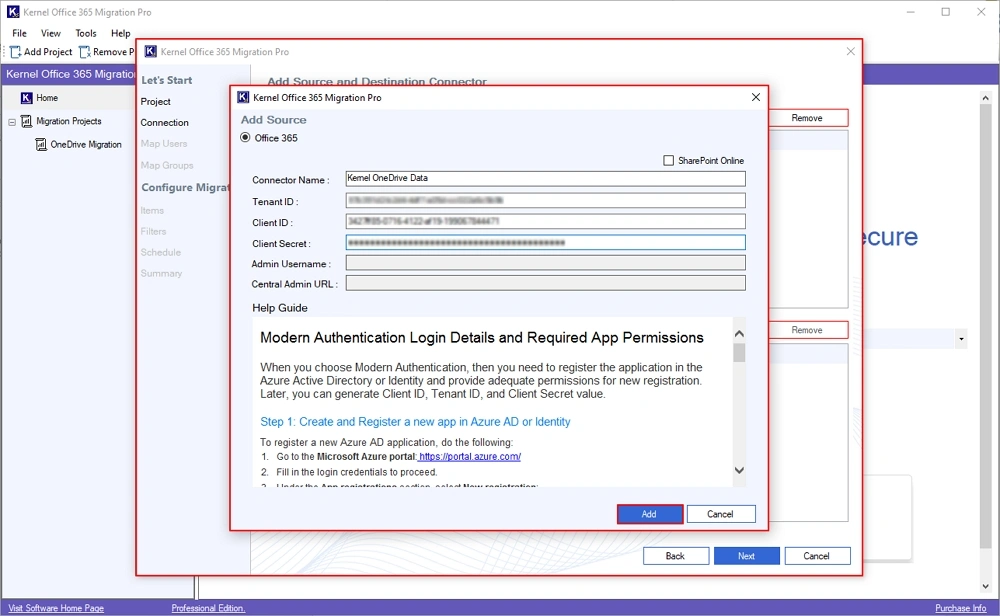Viewport: 1000px width, 616px height.
Task: Click the Central Admin URL field
Action: [x=545, y=283]
